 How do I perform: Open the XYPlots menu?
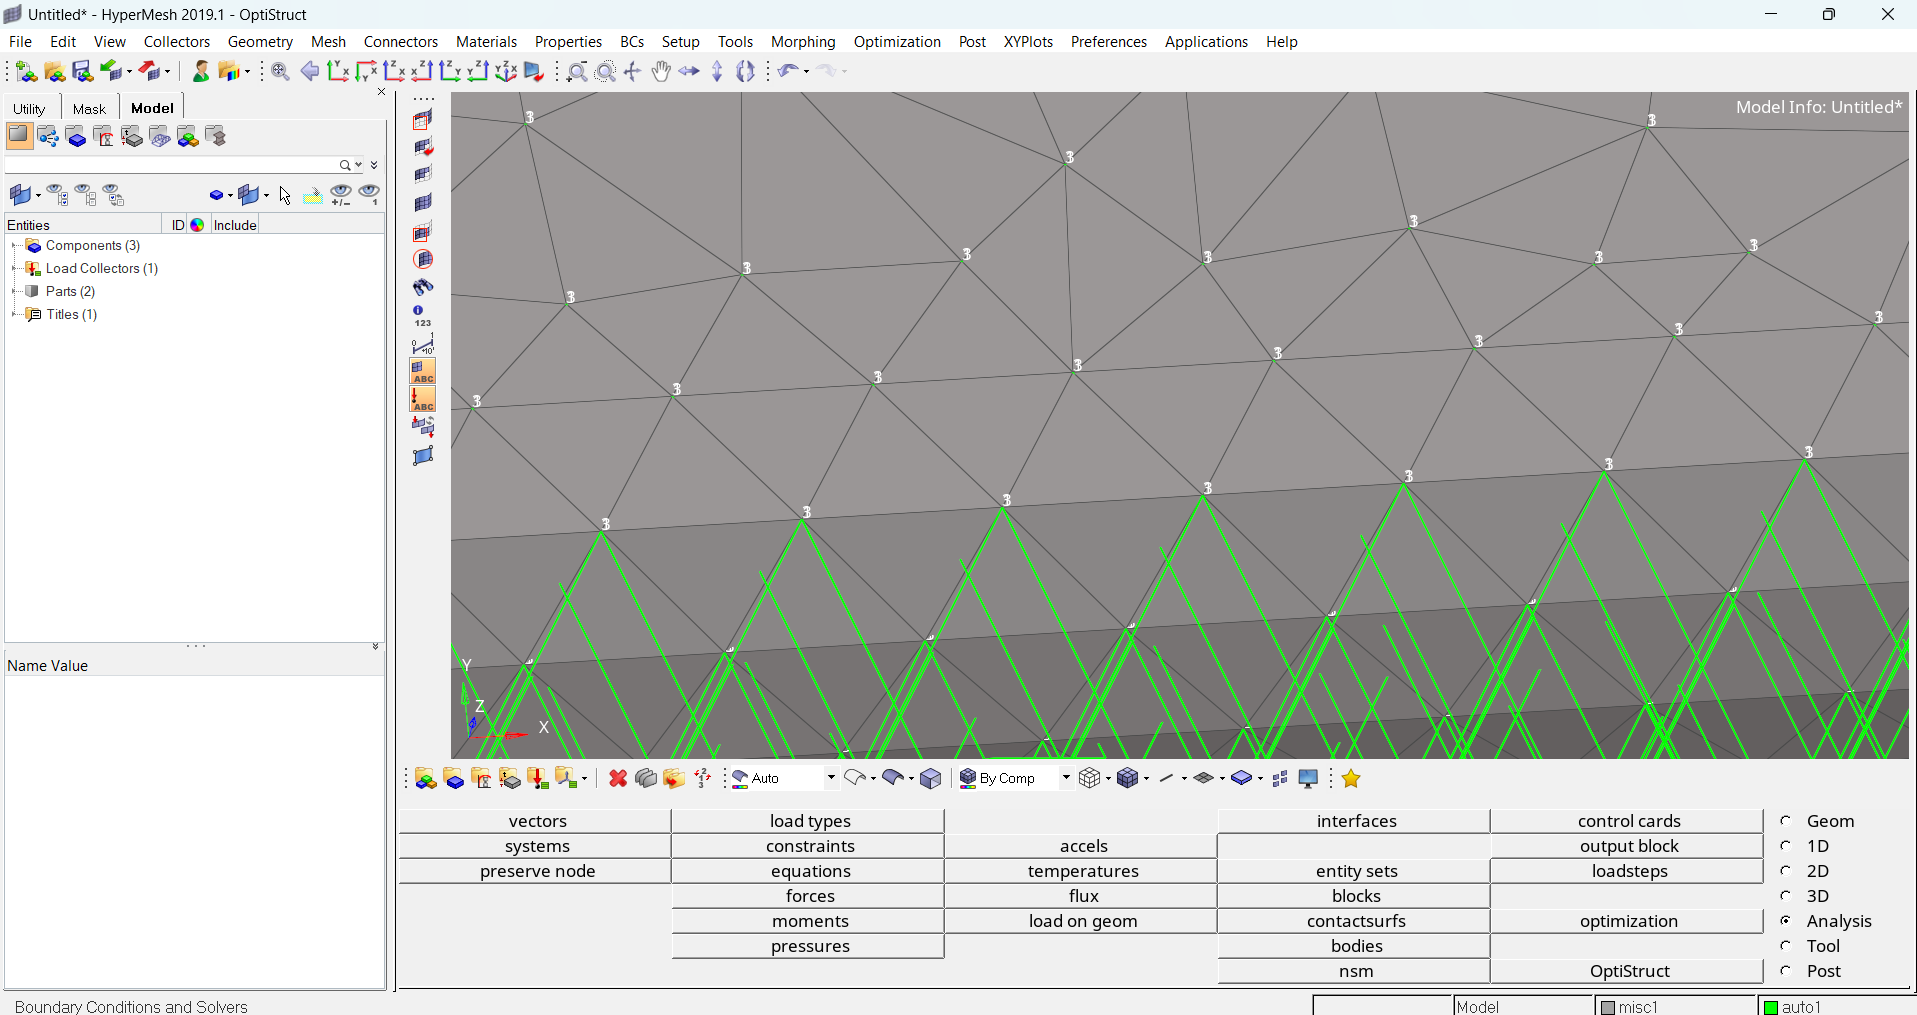(x=1028, y=42)
